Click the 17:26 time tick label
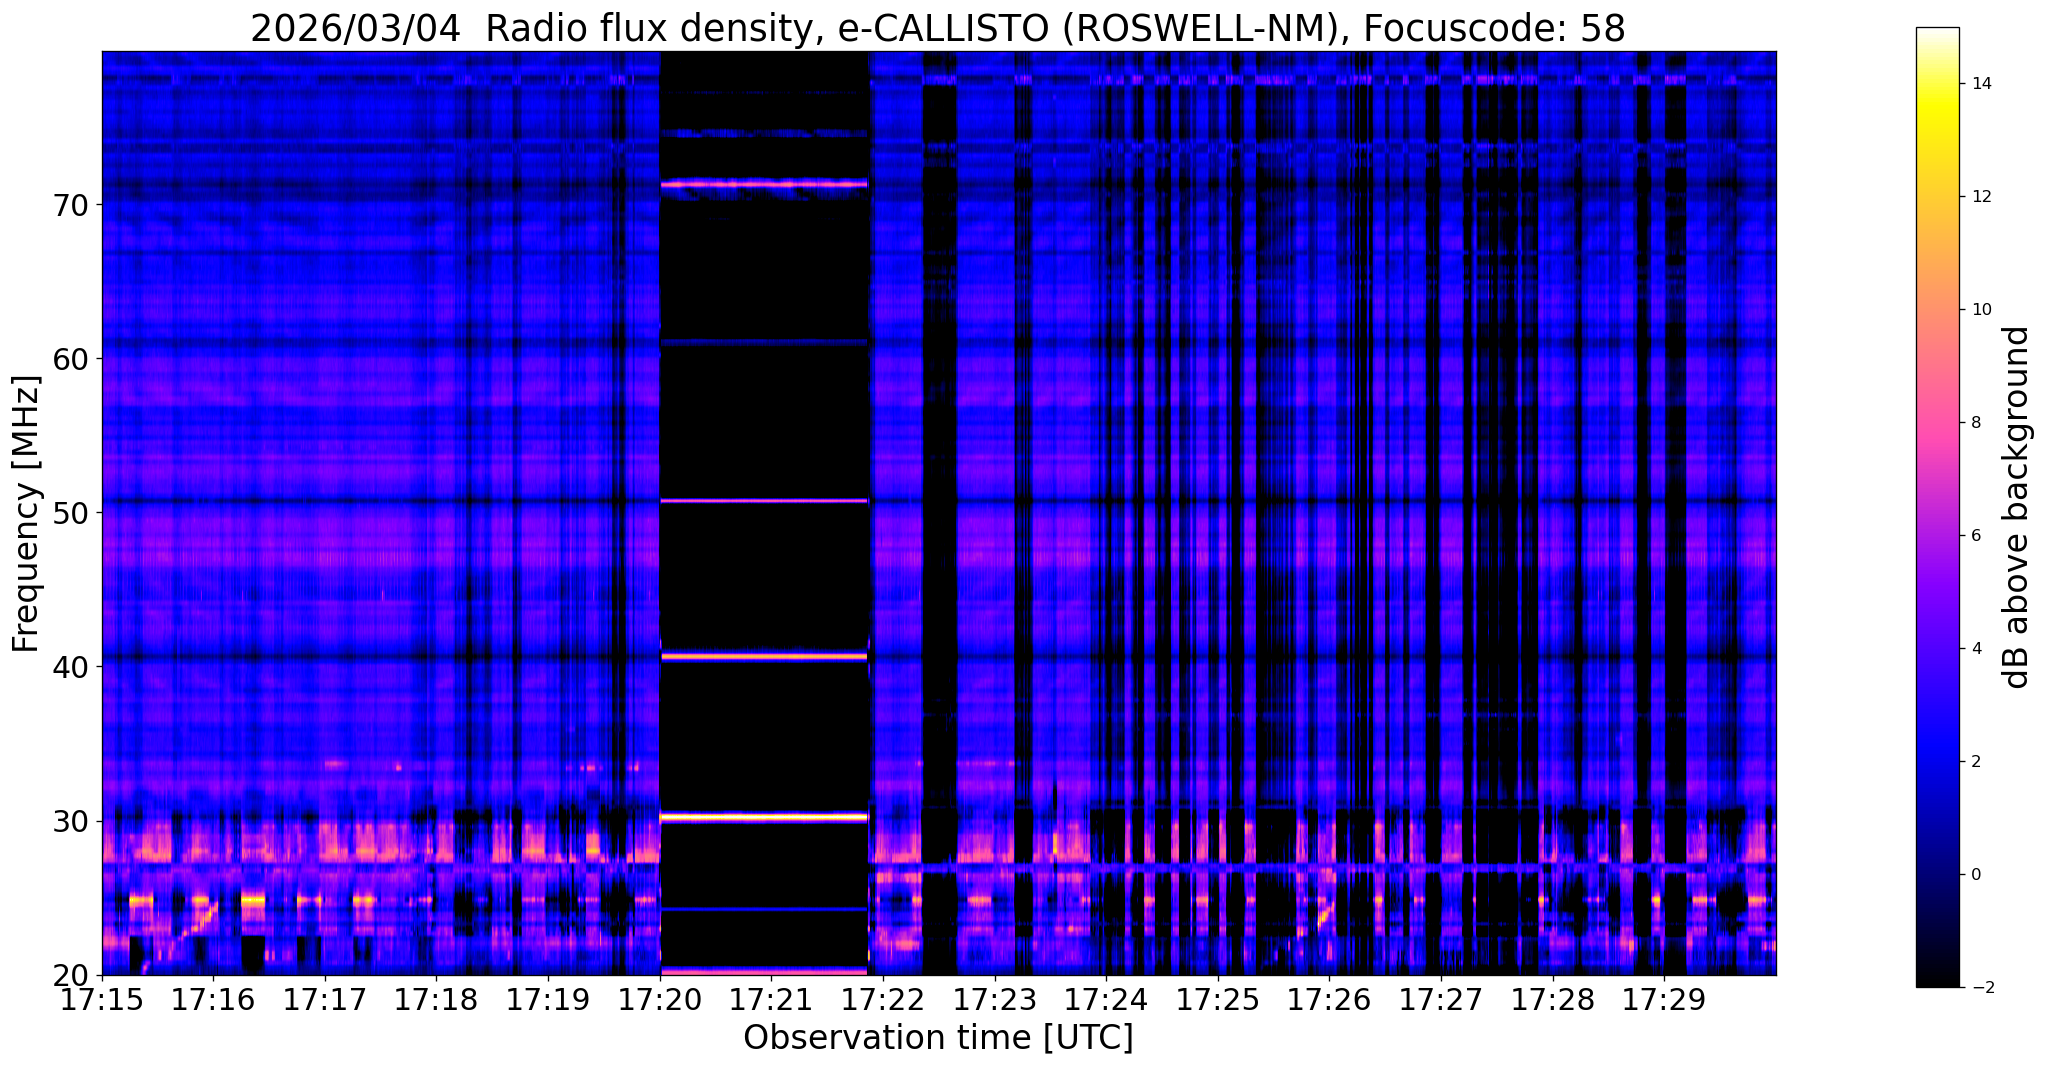The width and height of the screenshot is (2047, 1067). (1329, 1000)
